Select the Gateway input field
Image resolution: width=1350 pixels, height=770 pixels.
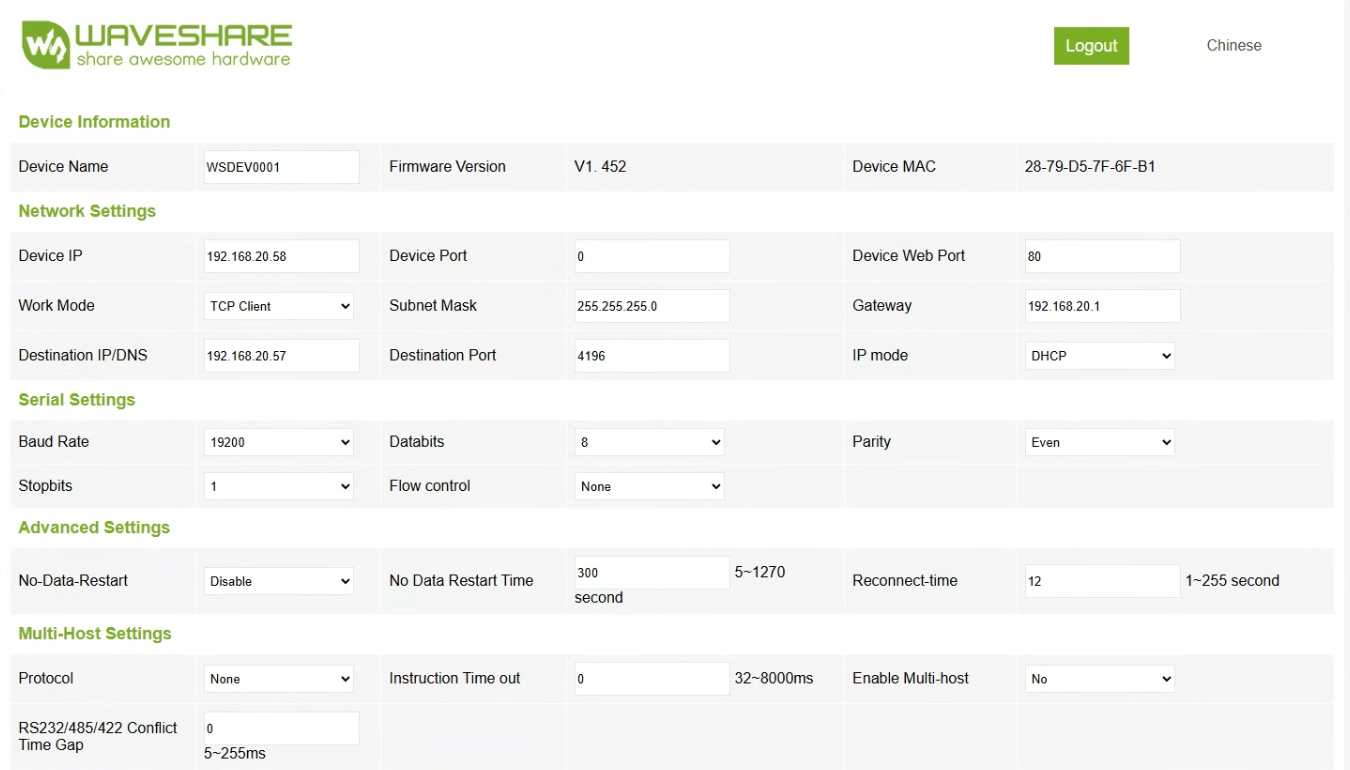[x=1102, y=306]
